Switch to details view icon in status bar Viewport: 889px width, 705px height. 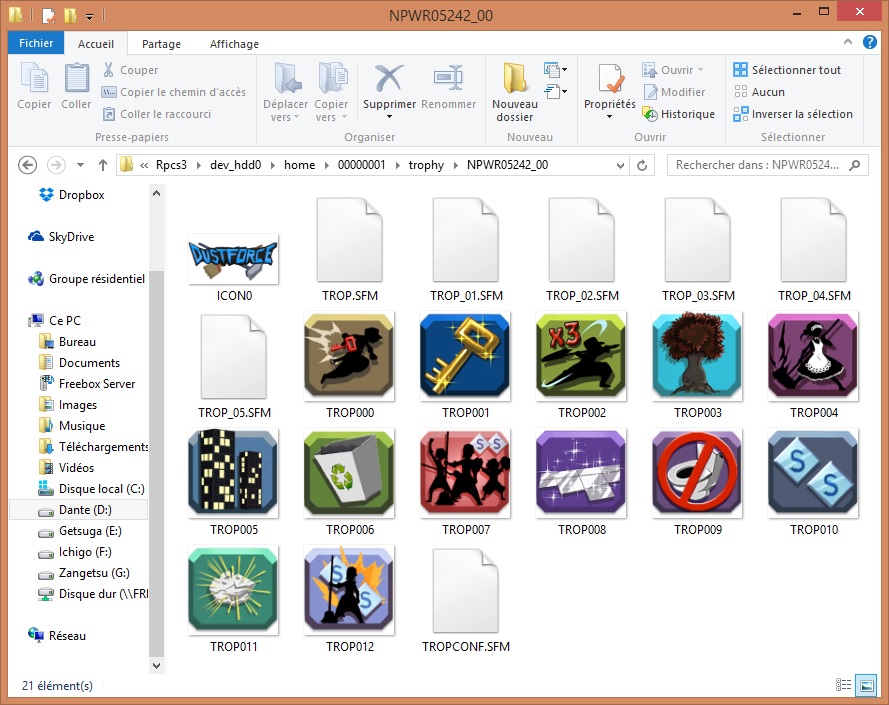(x=843, y=685)
